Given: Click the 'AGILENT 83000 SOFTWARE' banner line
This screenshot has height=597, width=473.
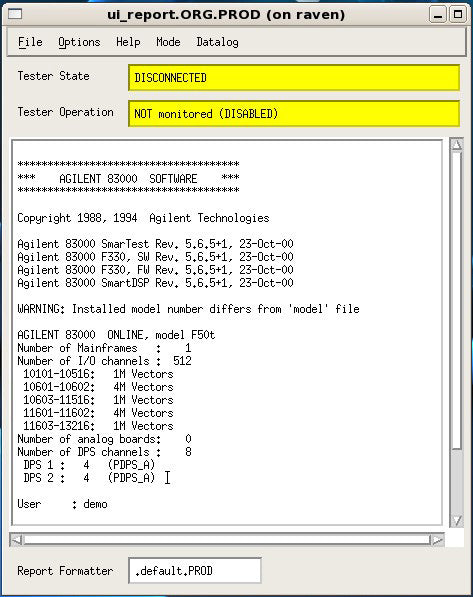Looking at the screenshot, I should (x=128, y=179).
